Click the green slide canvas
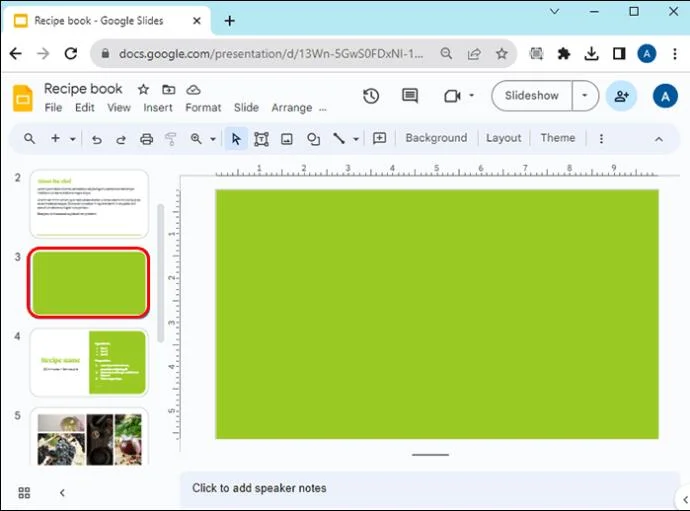This screenshot has width=690, height=511. point(437,314)
